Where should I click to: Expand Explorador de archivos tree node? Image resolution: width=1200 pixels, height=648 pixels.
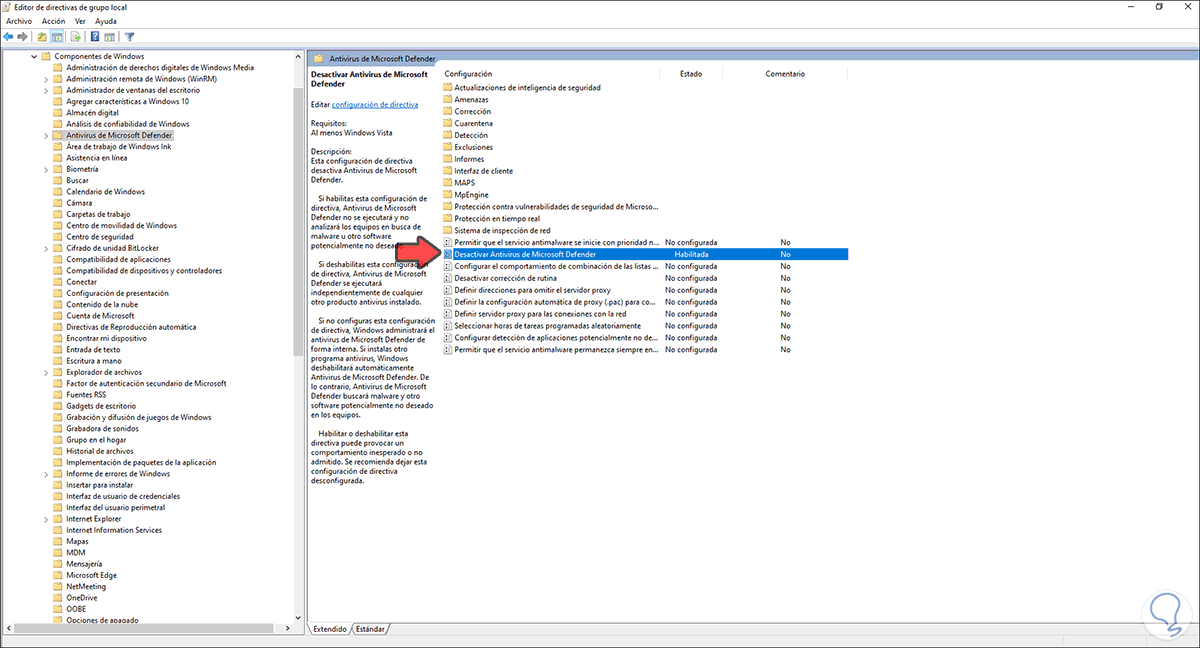click(x=46, y=372)
